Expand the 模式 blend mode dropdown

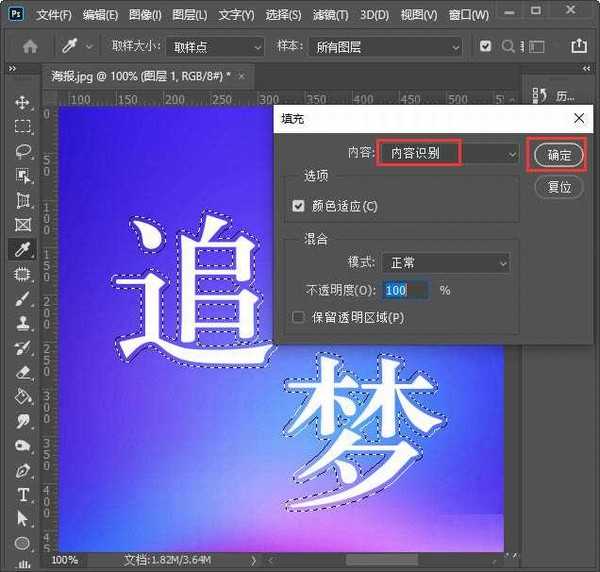[446, 262]
